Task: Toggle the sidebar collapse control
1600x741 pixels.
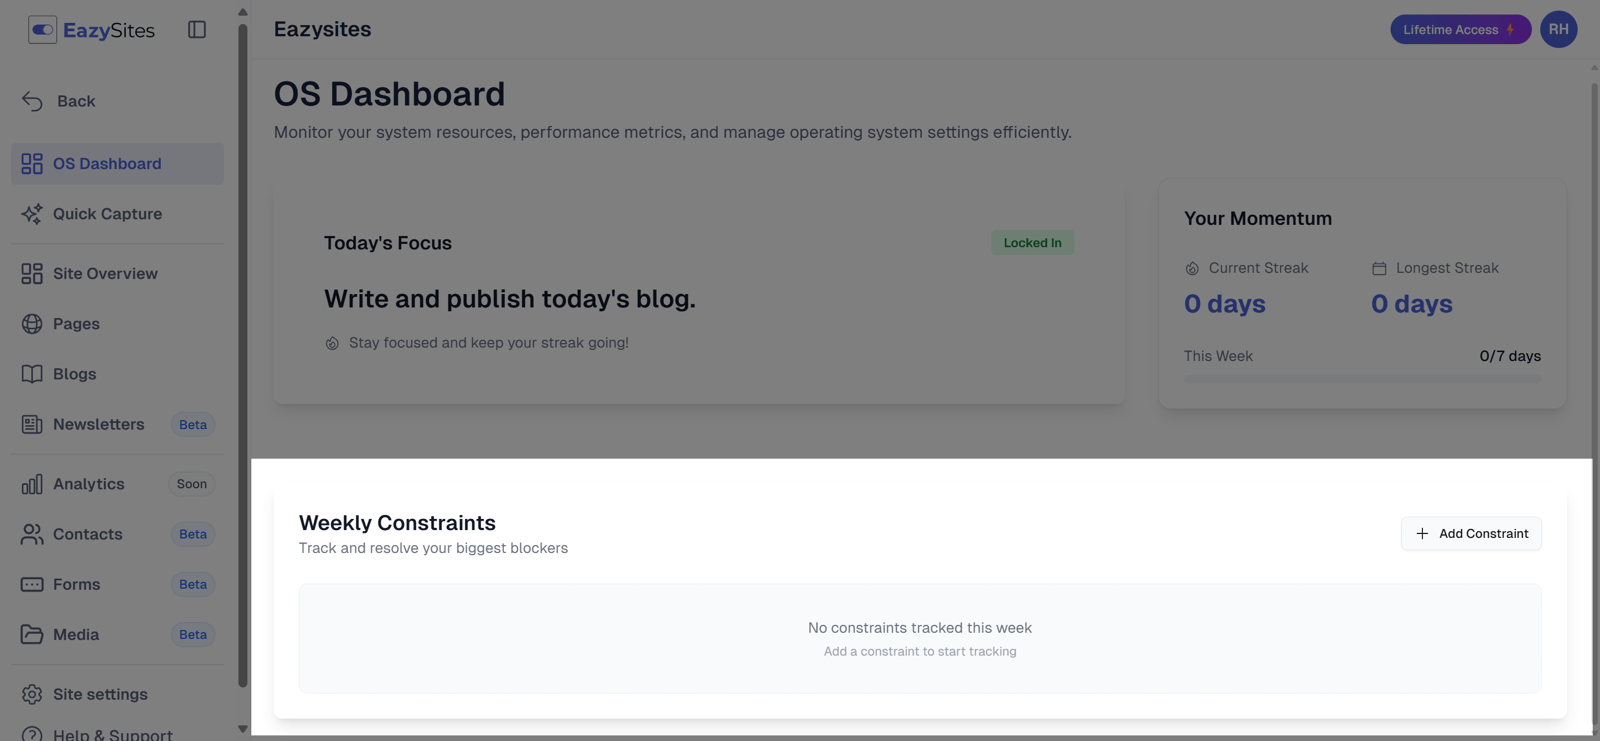Action: click(x=196, y=29)
